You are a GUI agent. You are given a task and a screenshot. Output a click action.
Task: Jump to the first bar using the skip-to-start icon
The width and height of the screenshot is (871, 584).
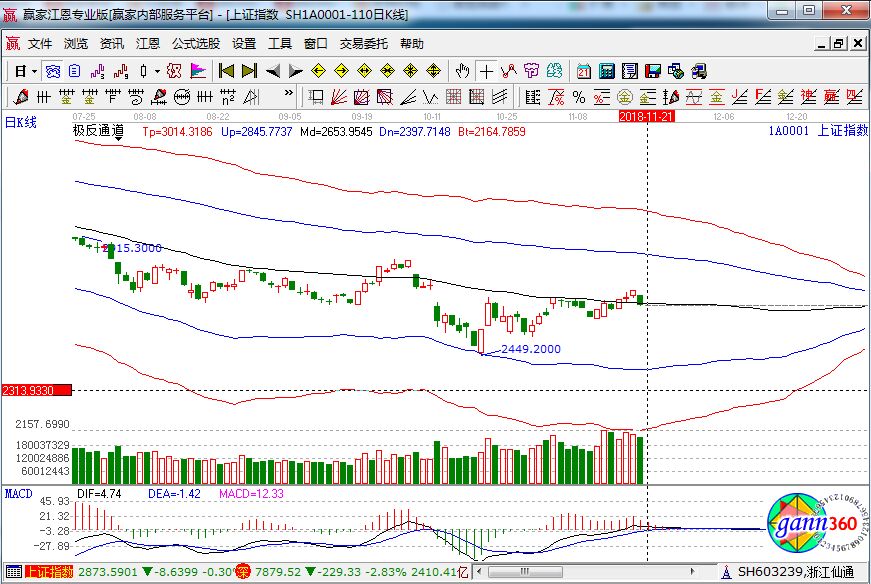coord(226,71)
